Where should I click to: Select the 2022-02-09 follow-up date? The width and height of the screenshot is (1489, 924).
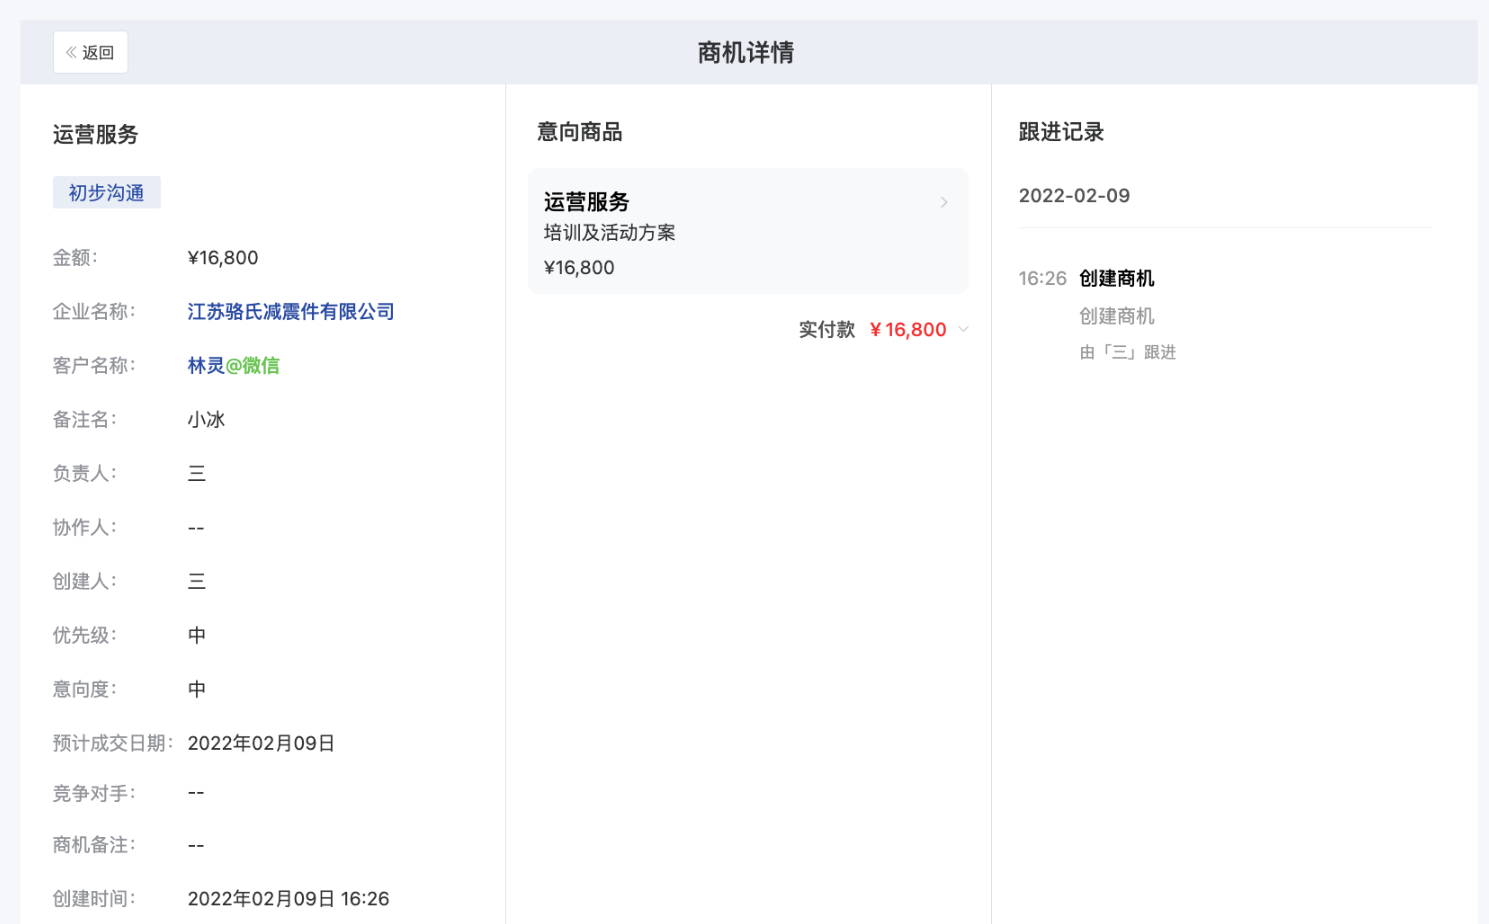tap(1074, 196)
